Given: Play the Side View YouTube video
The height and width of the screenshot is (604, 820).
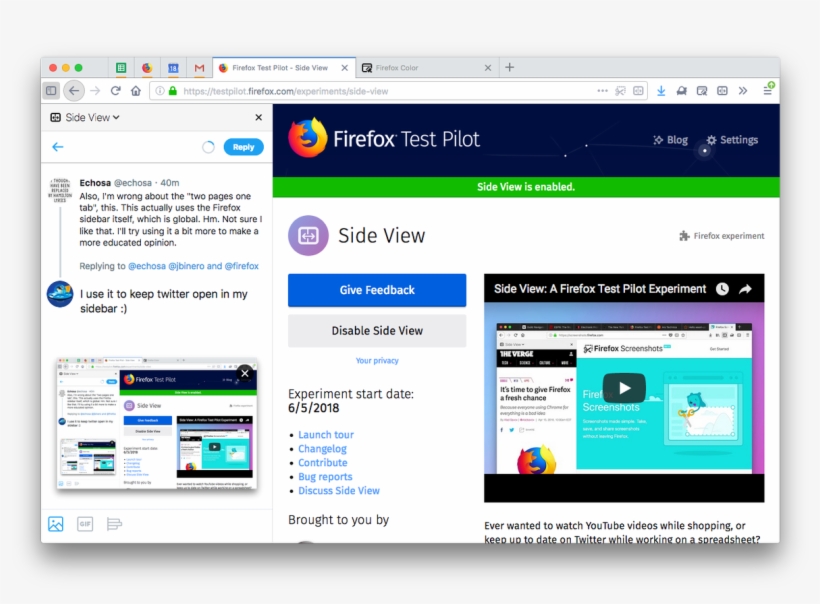Looking at the screenshot, I should (x=624, y=388).
